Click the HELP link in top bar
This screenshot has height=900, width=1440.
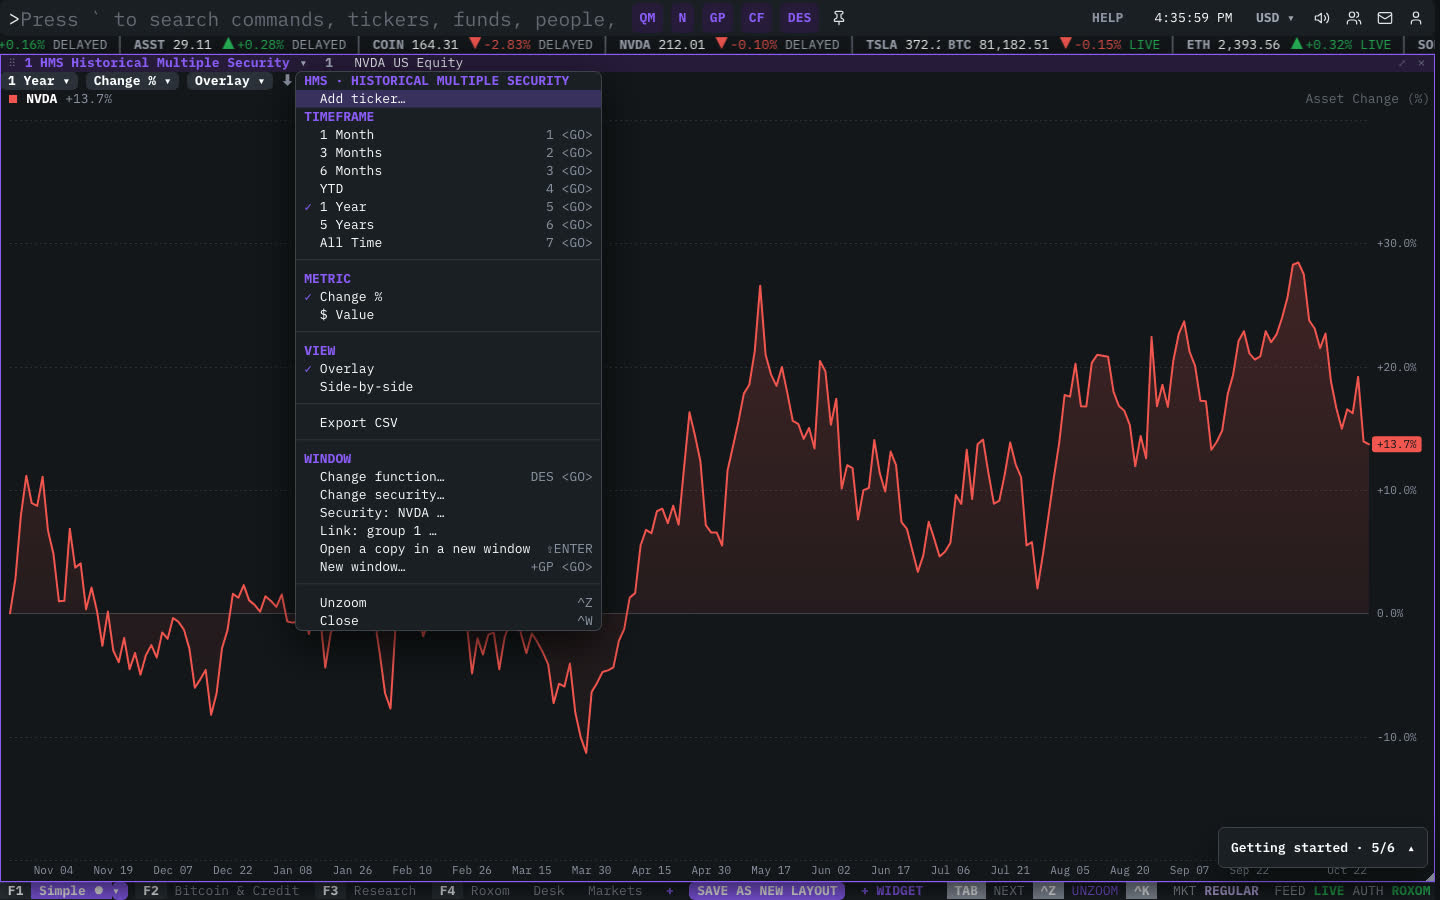tap(1107, 18)
